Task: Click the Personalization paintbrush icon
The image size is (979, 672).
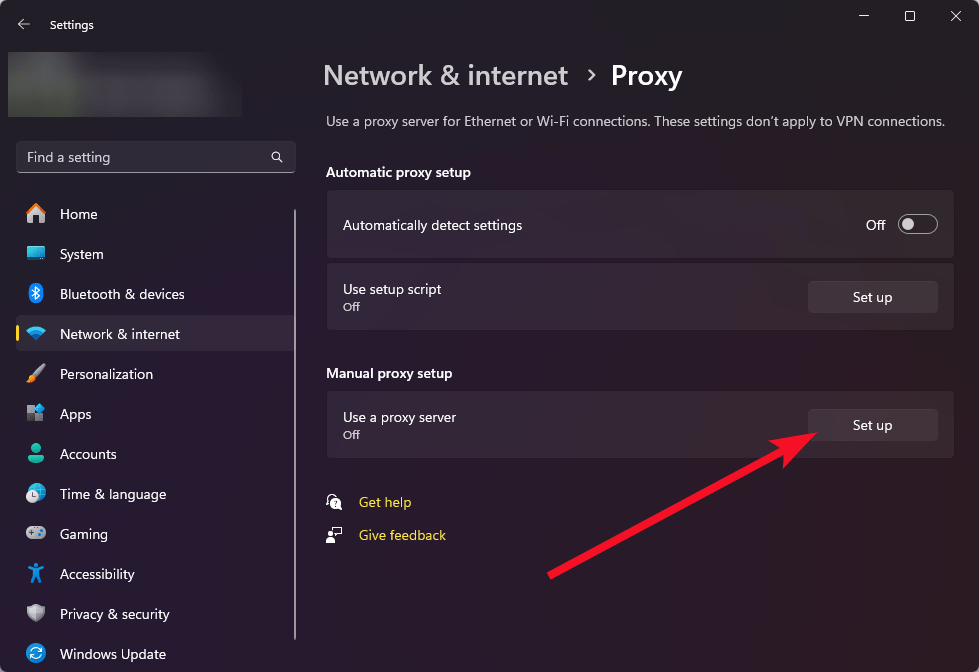Action: click(36, 374)
